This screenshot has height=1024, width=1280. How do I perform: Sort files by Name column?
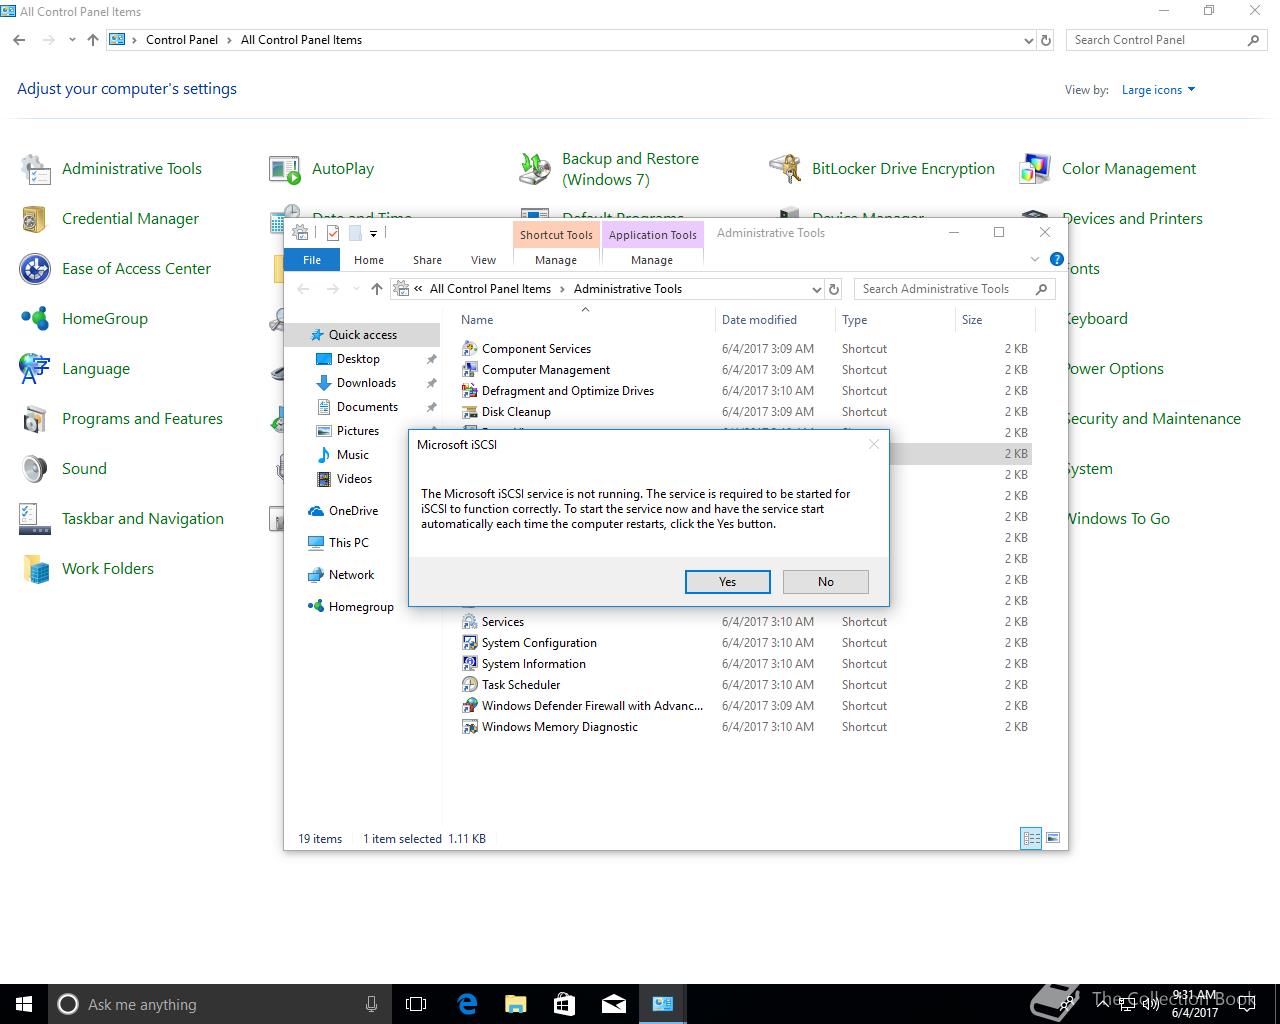point(585,320)
